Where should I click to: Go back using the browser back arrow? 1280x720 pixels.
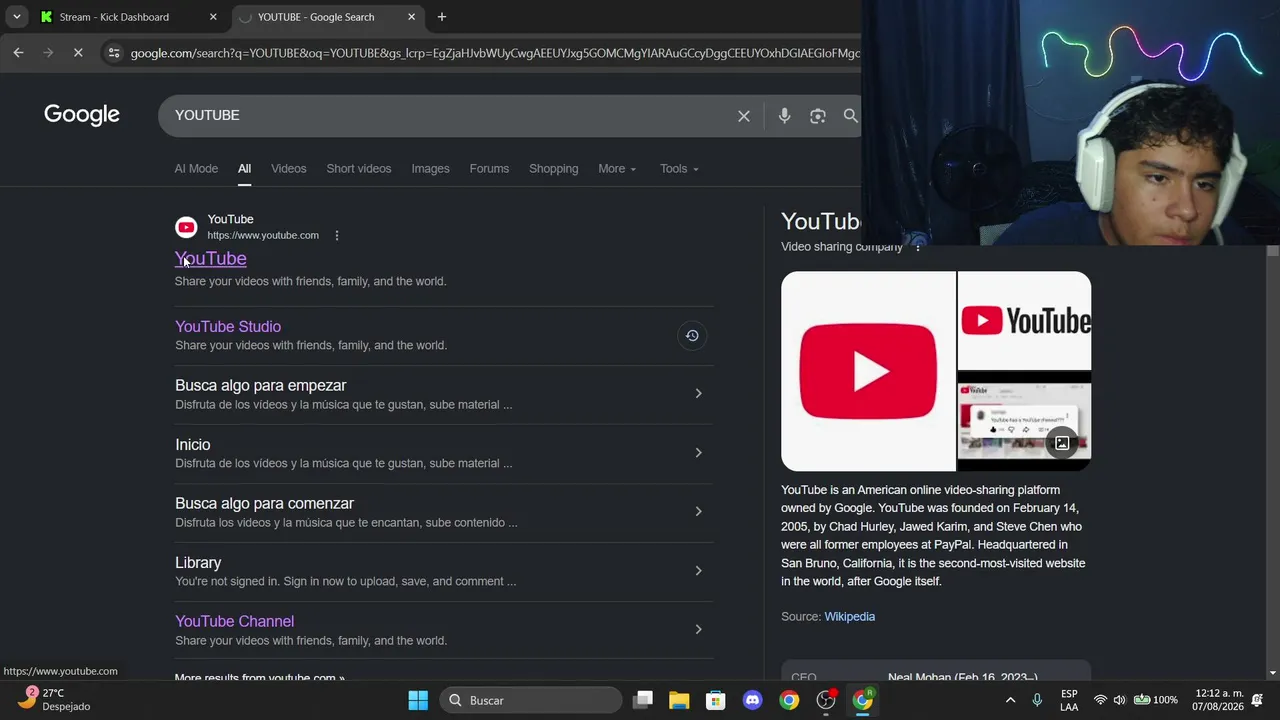pos(18,52)
